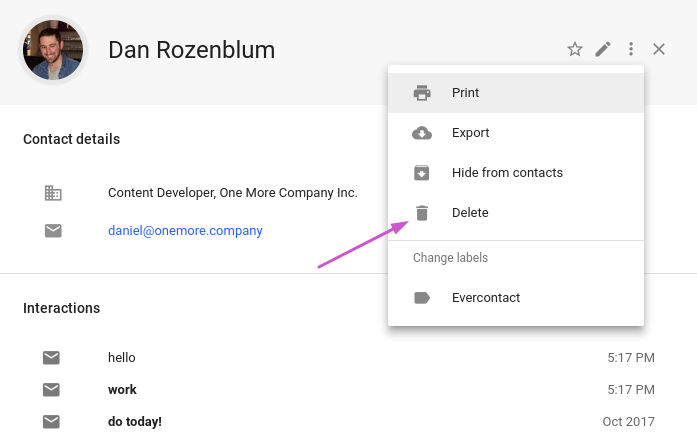Click the pencil edit contact icon

click(603, 49)
